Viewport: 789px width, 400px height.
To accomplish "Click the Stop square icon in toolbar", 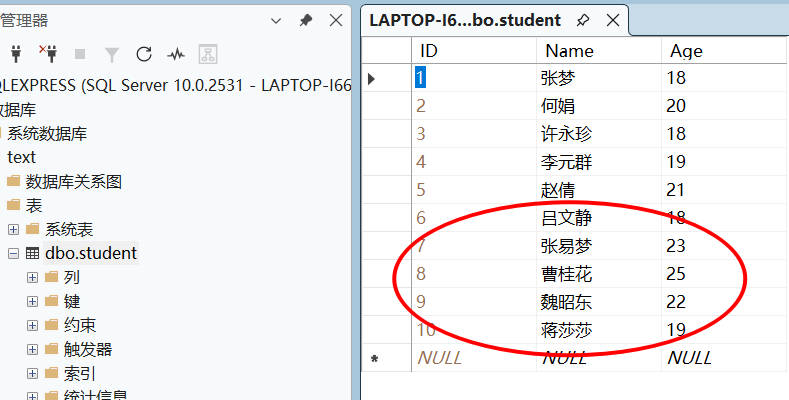I will click(80, 54).
